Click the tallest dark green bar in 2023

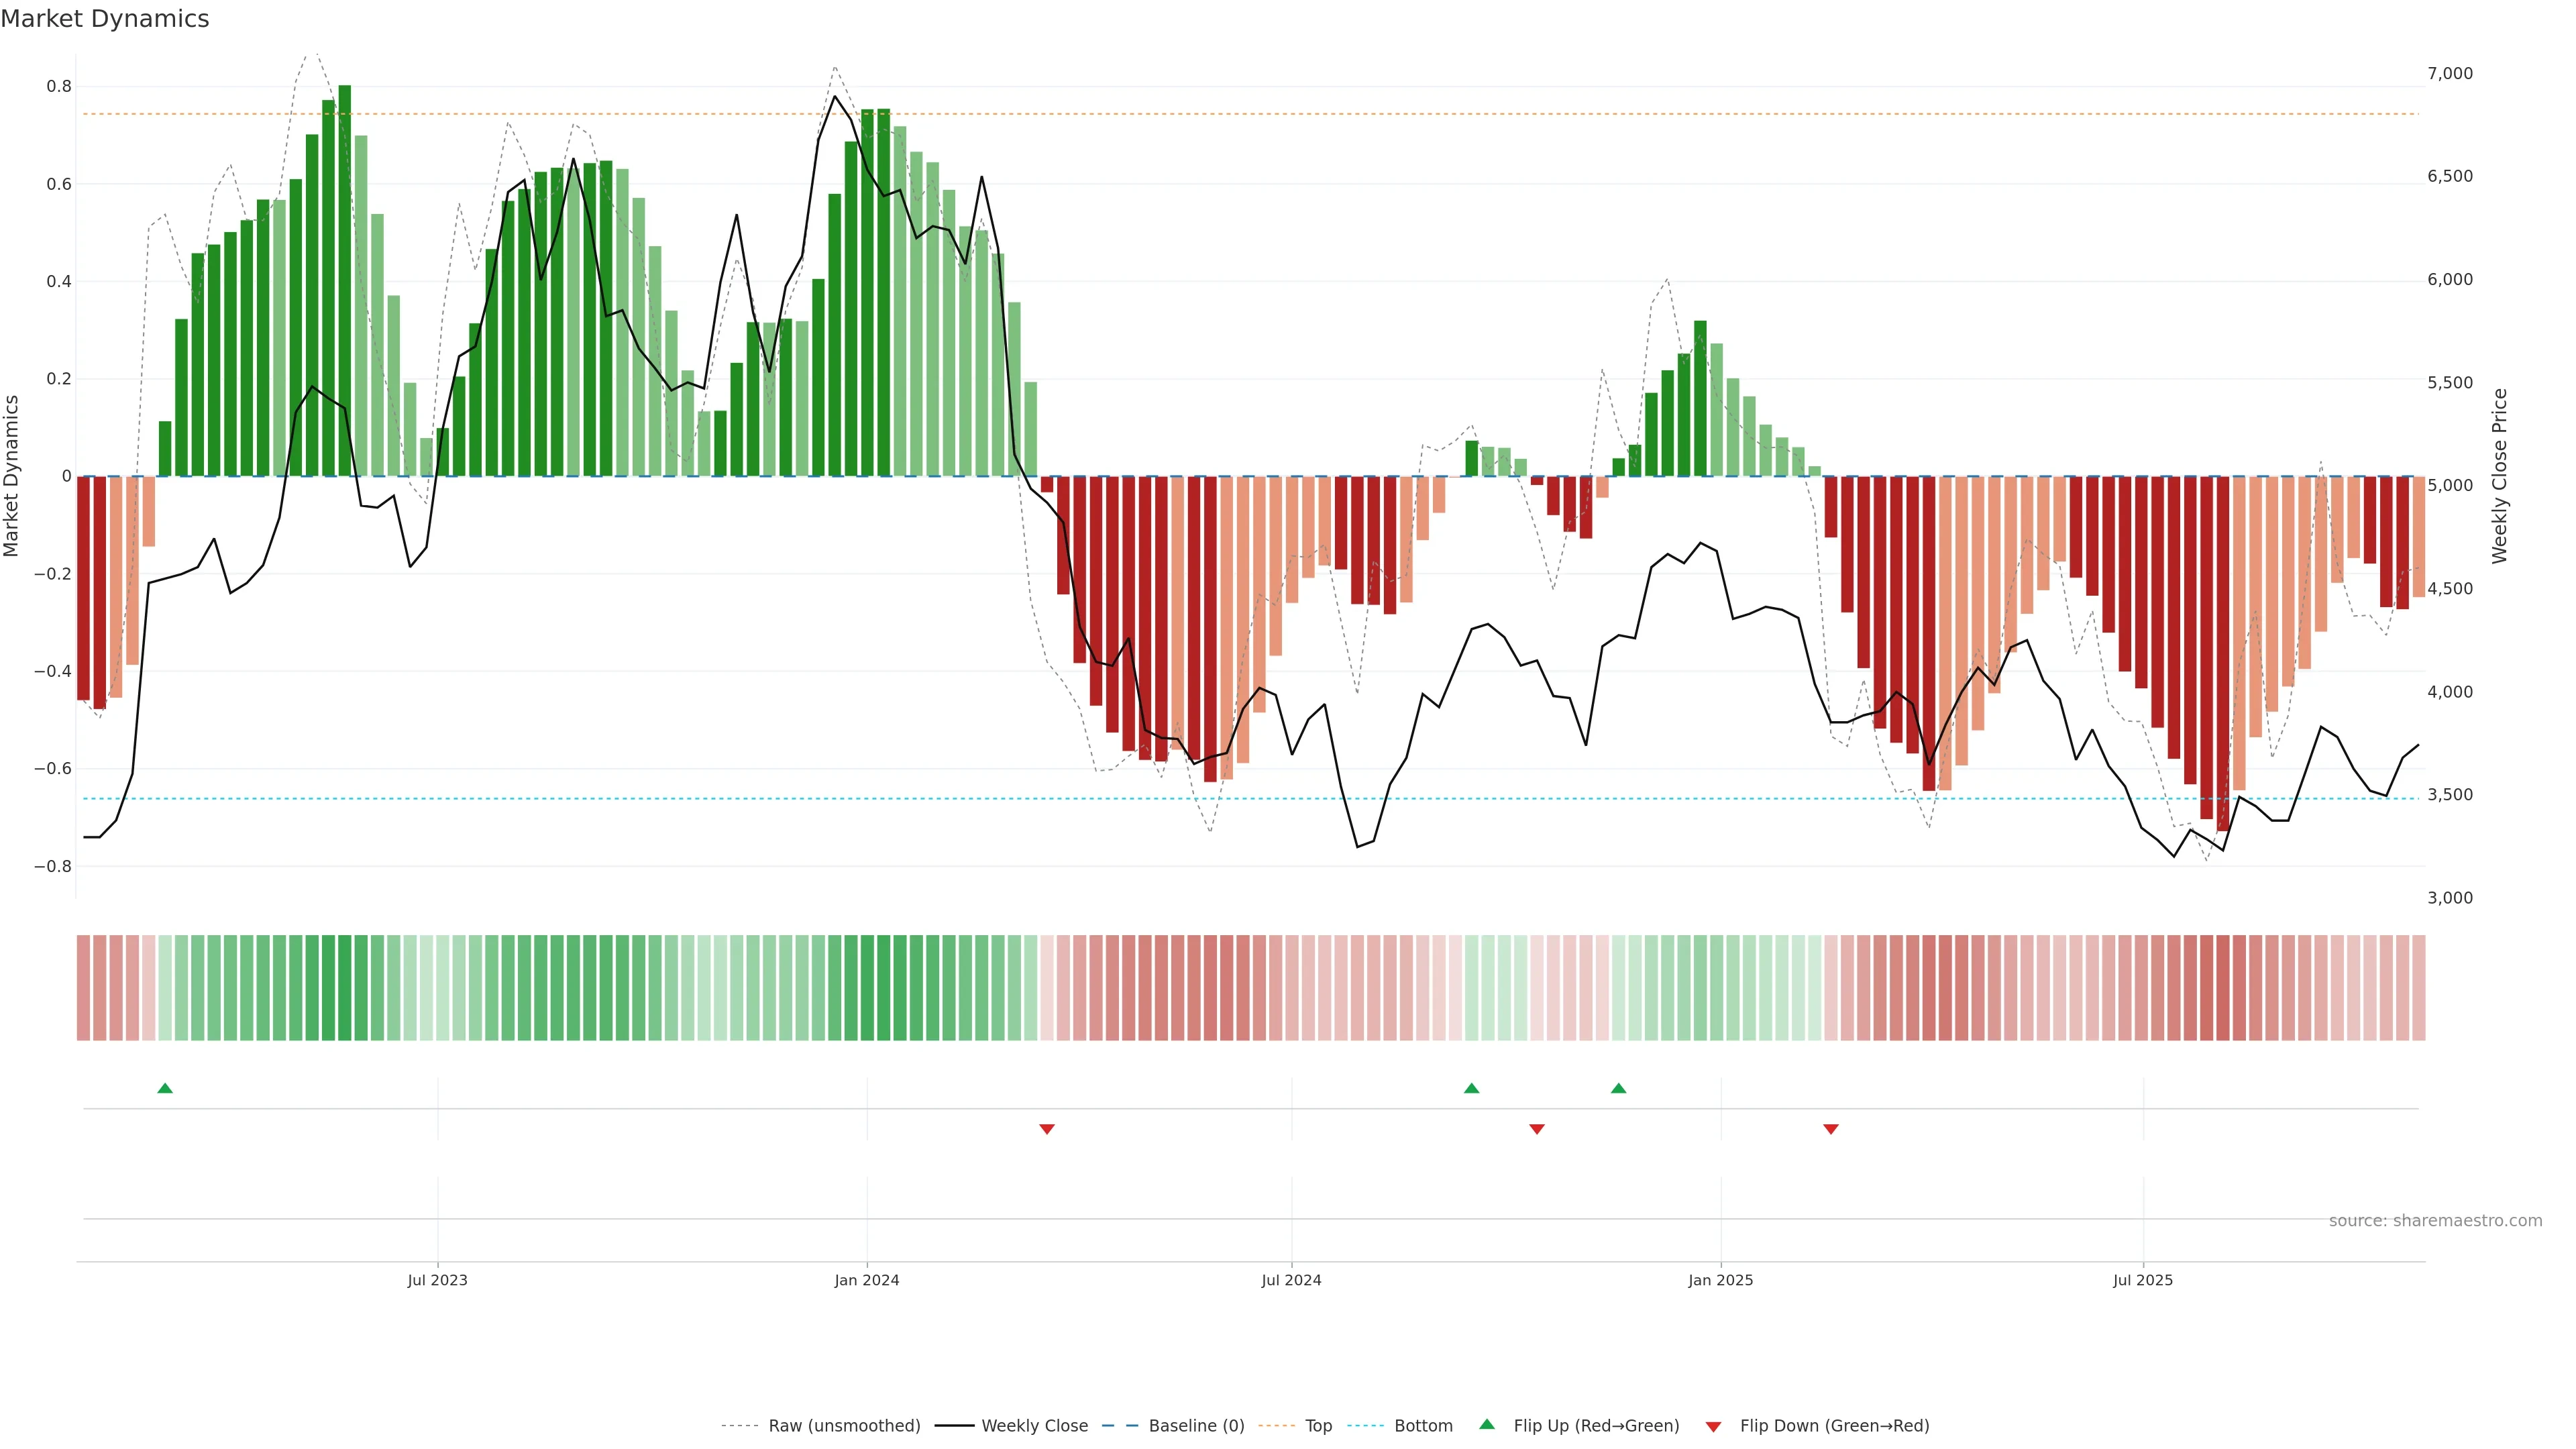[345, 280]
